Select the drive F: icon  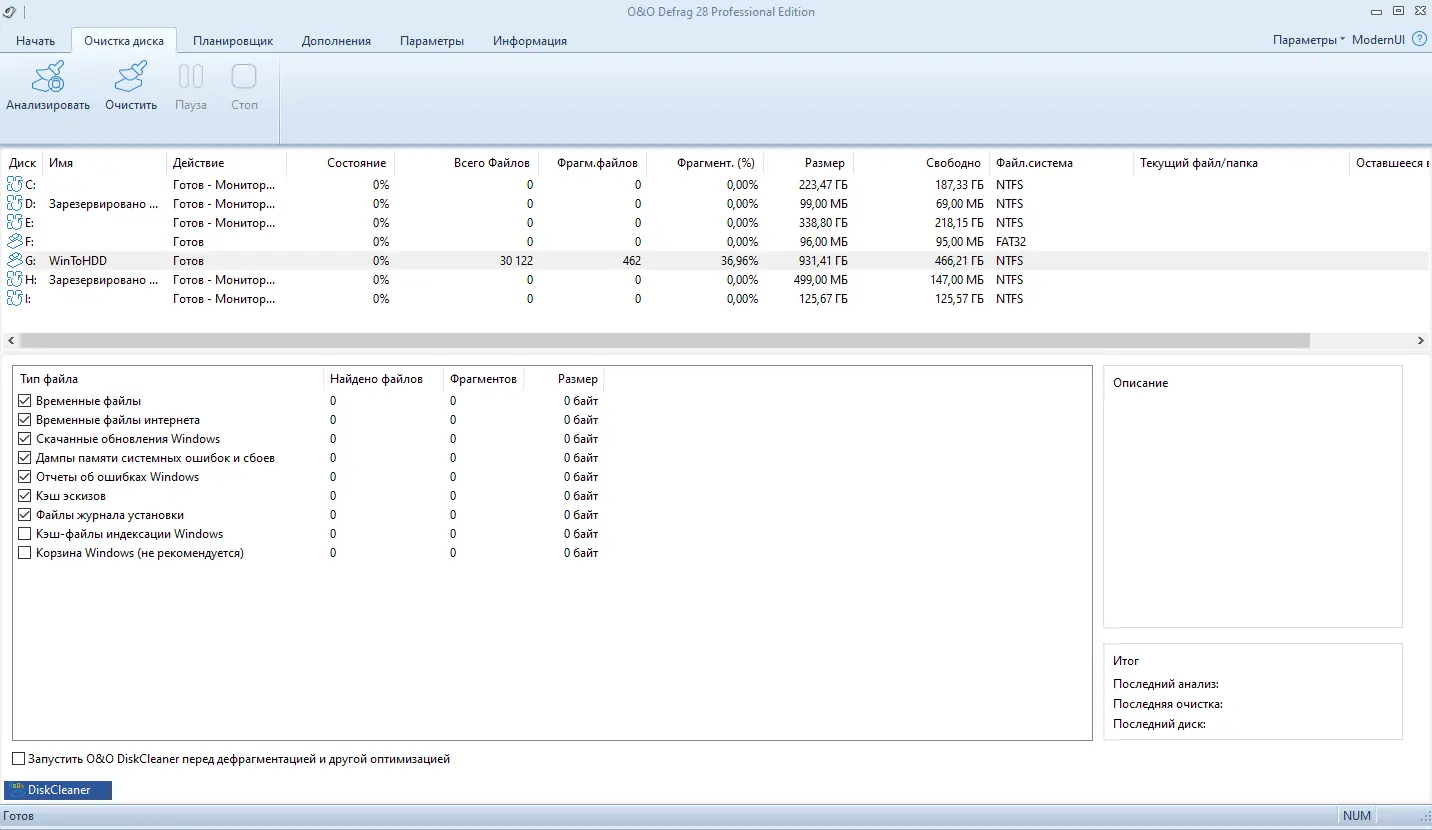(14, 241)
